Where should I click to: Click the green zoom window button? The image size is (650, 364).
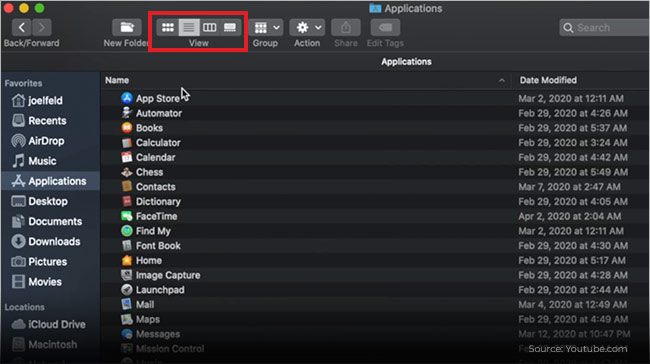pyautogui.click(x=40, y=8)
